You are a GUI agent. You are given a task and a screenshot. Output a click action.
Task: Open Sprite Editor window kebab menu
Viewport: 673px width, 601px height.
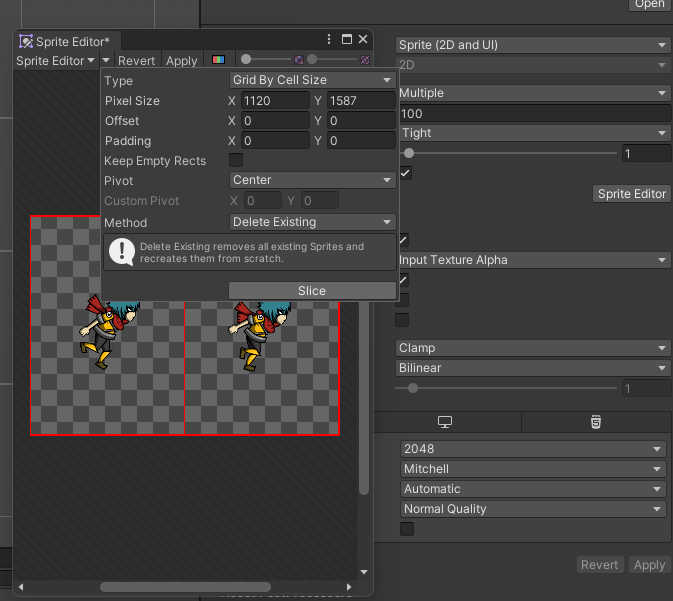point(329,40)
